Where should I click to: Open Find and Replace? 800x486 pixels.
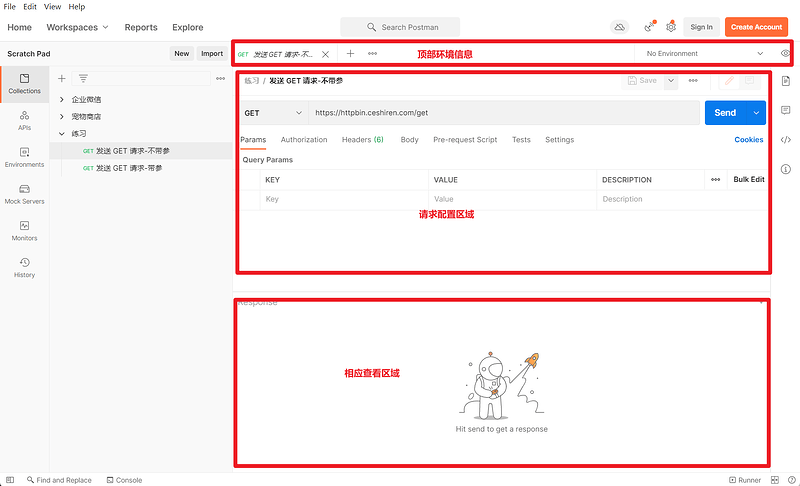(x=59, y=480)
